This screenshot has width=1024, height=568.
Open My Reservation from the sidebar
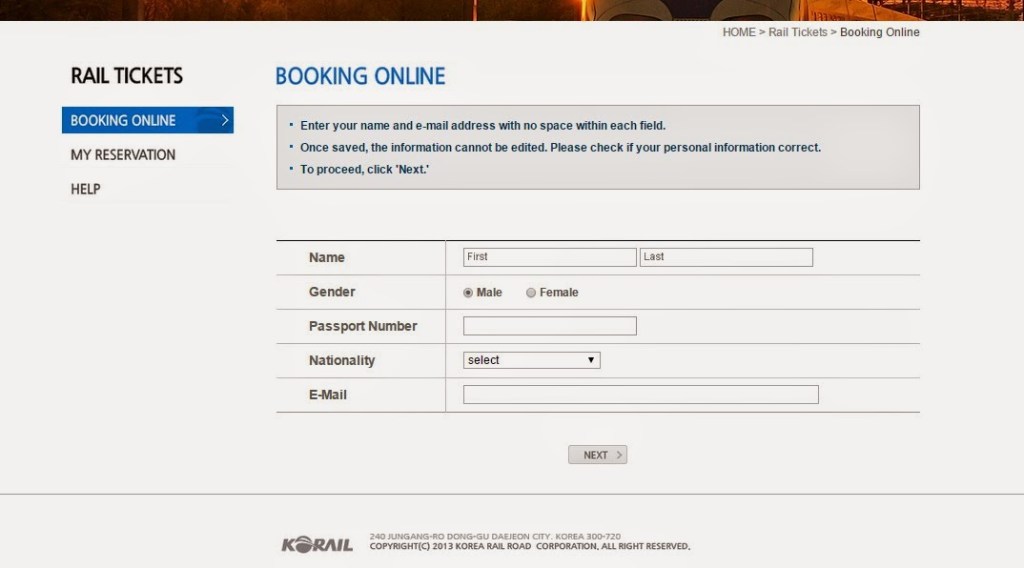[x=123, y=155]
